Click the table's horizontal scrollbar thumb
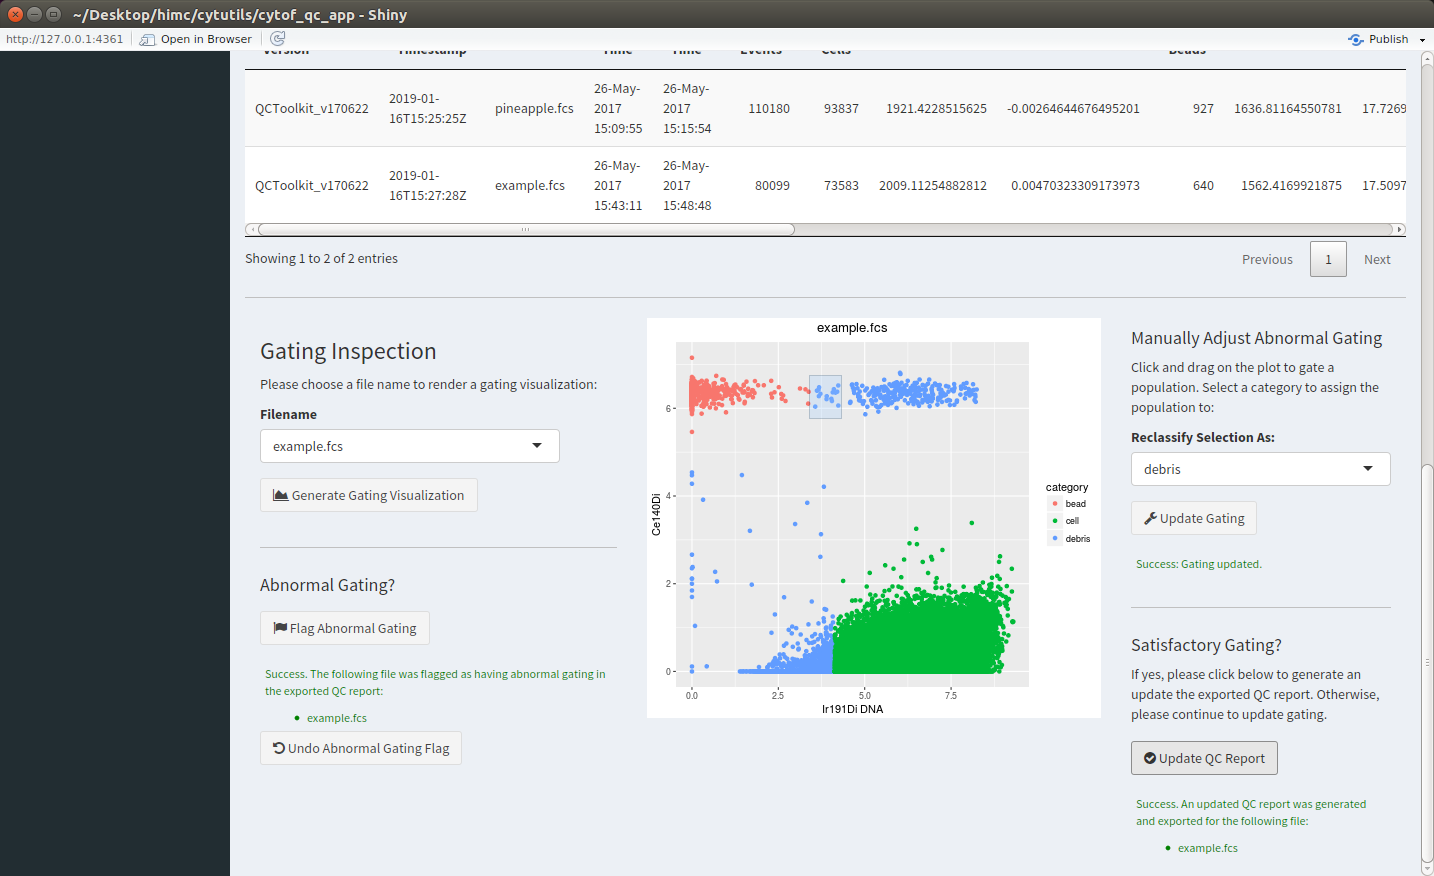 (x=526, y=230)
